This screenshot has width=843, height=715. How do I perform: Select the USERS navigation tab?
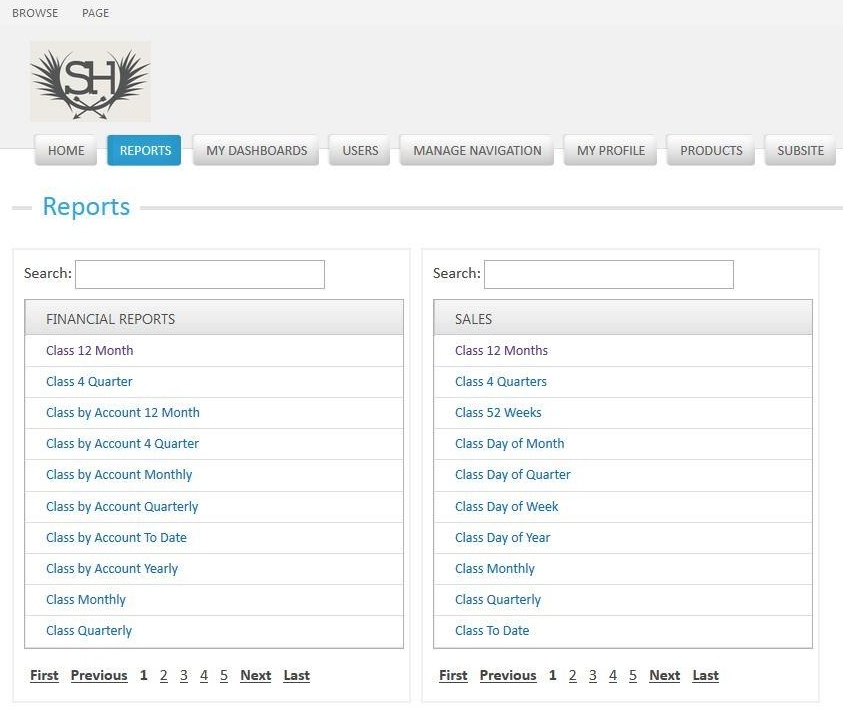click(x=360, y=151)
